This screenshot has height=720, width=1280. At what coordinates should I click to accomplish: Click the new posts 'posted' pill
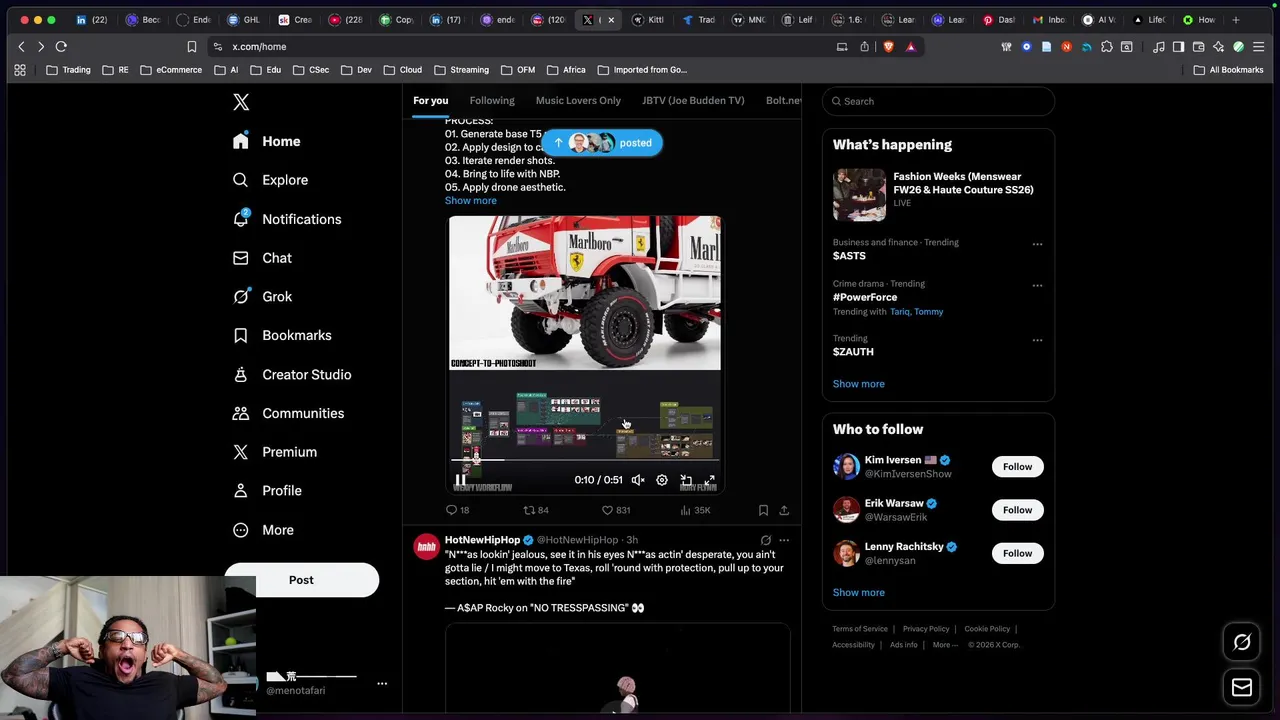click(602, 143)
